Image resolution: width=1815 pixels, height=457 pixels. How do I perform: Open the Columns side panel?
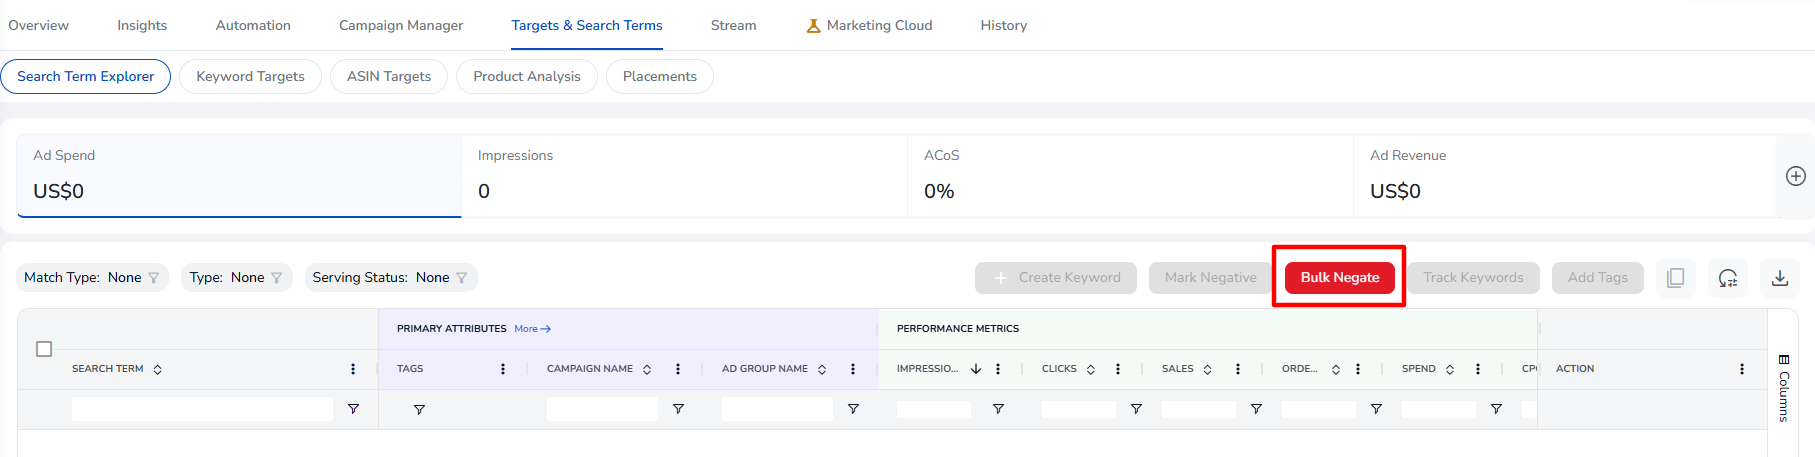click(x=1784, y=388)
